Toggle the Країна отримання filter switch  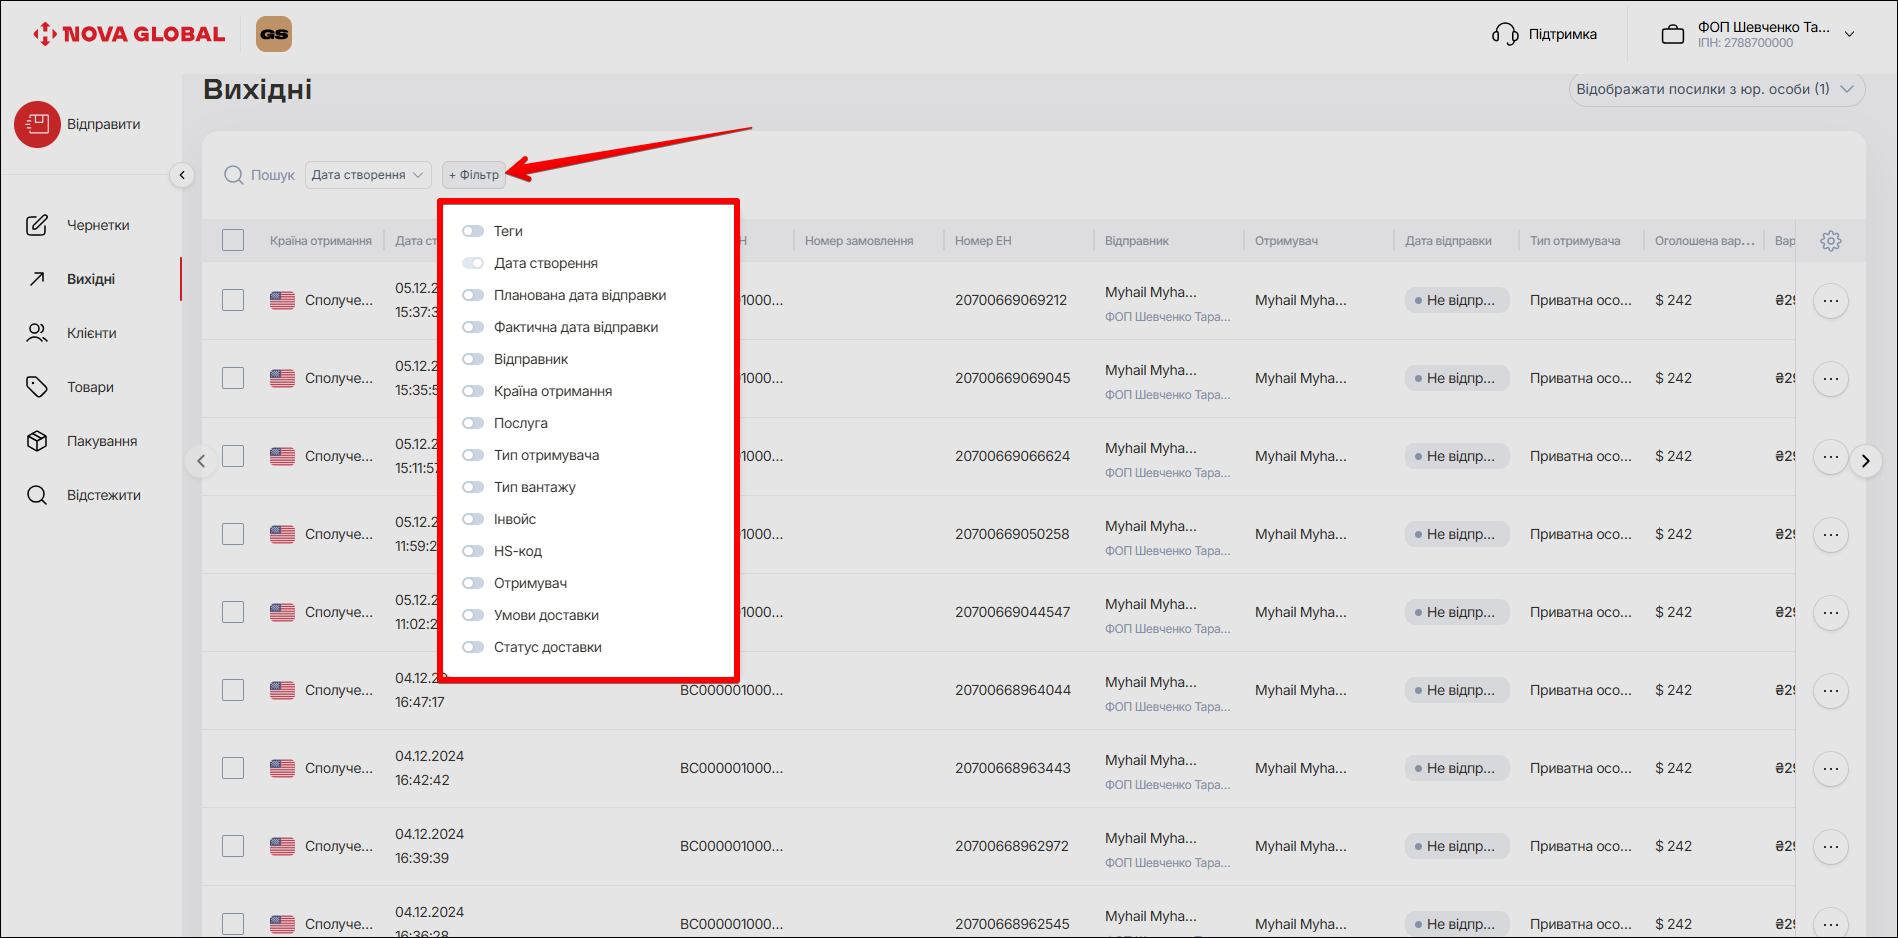(x=473, y=391)
